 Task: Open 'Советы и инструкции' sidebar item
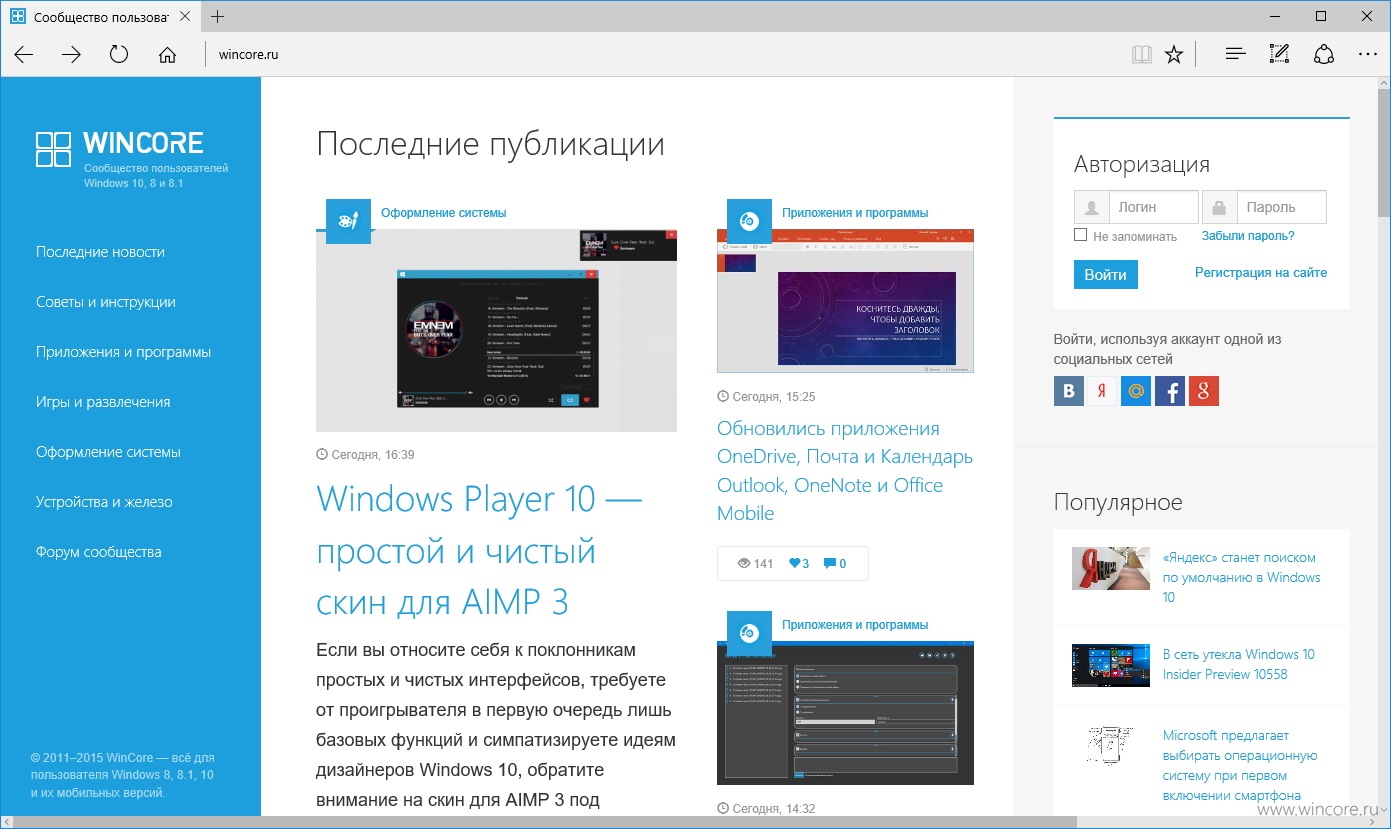click(106, 302)
